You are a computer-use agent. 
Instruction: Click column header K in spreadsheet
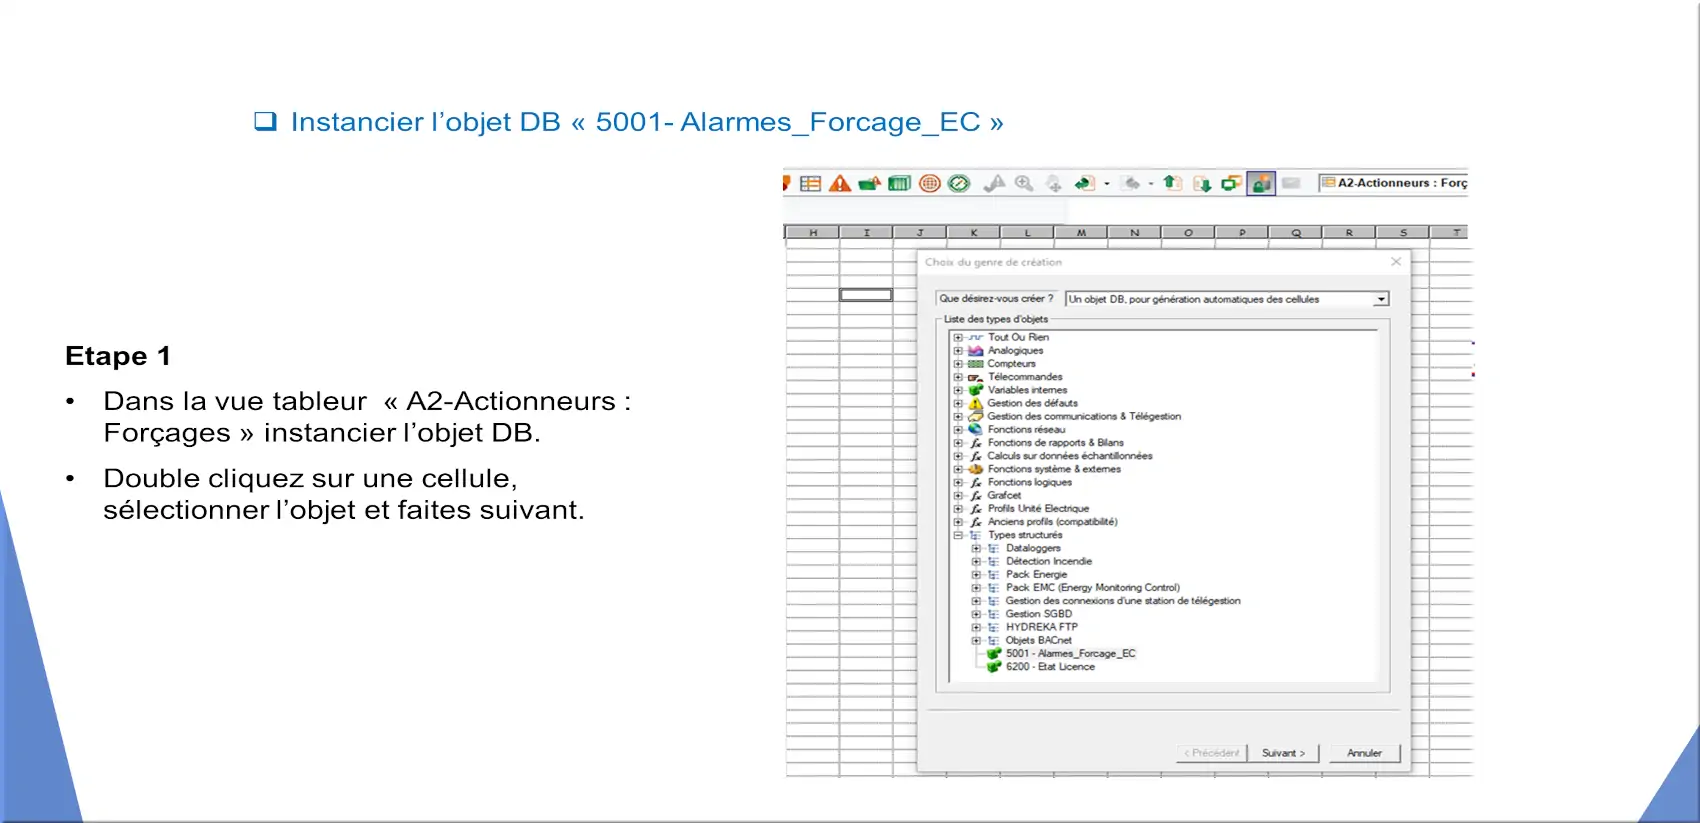click(973, 232)
